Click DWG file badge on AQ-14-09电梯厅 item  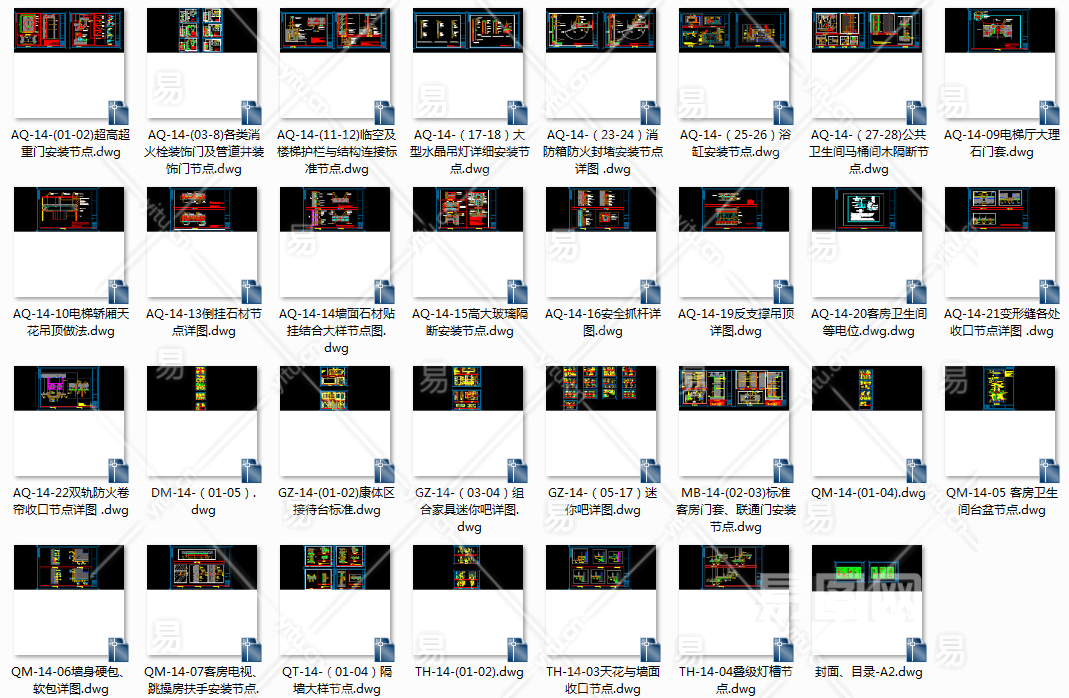tap(1049, 112)
